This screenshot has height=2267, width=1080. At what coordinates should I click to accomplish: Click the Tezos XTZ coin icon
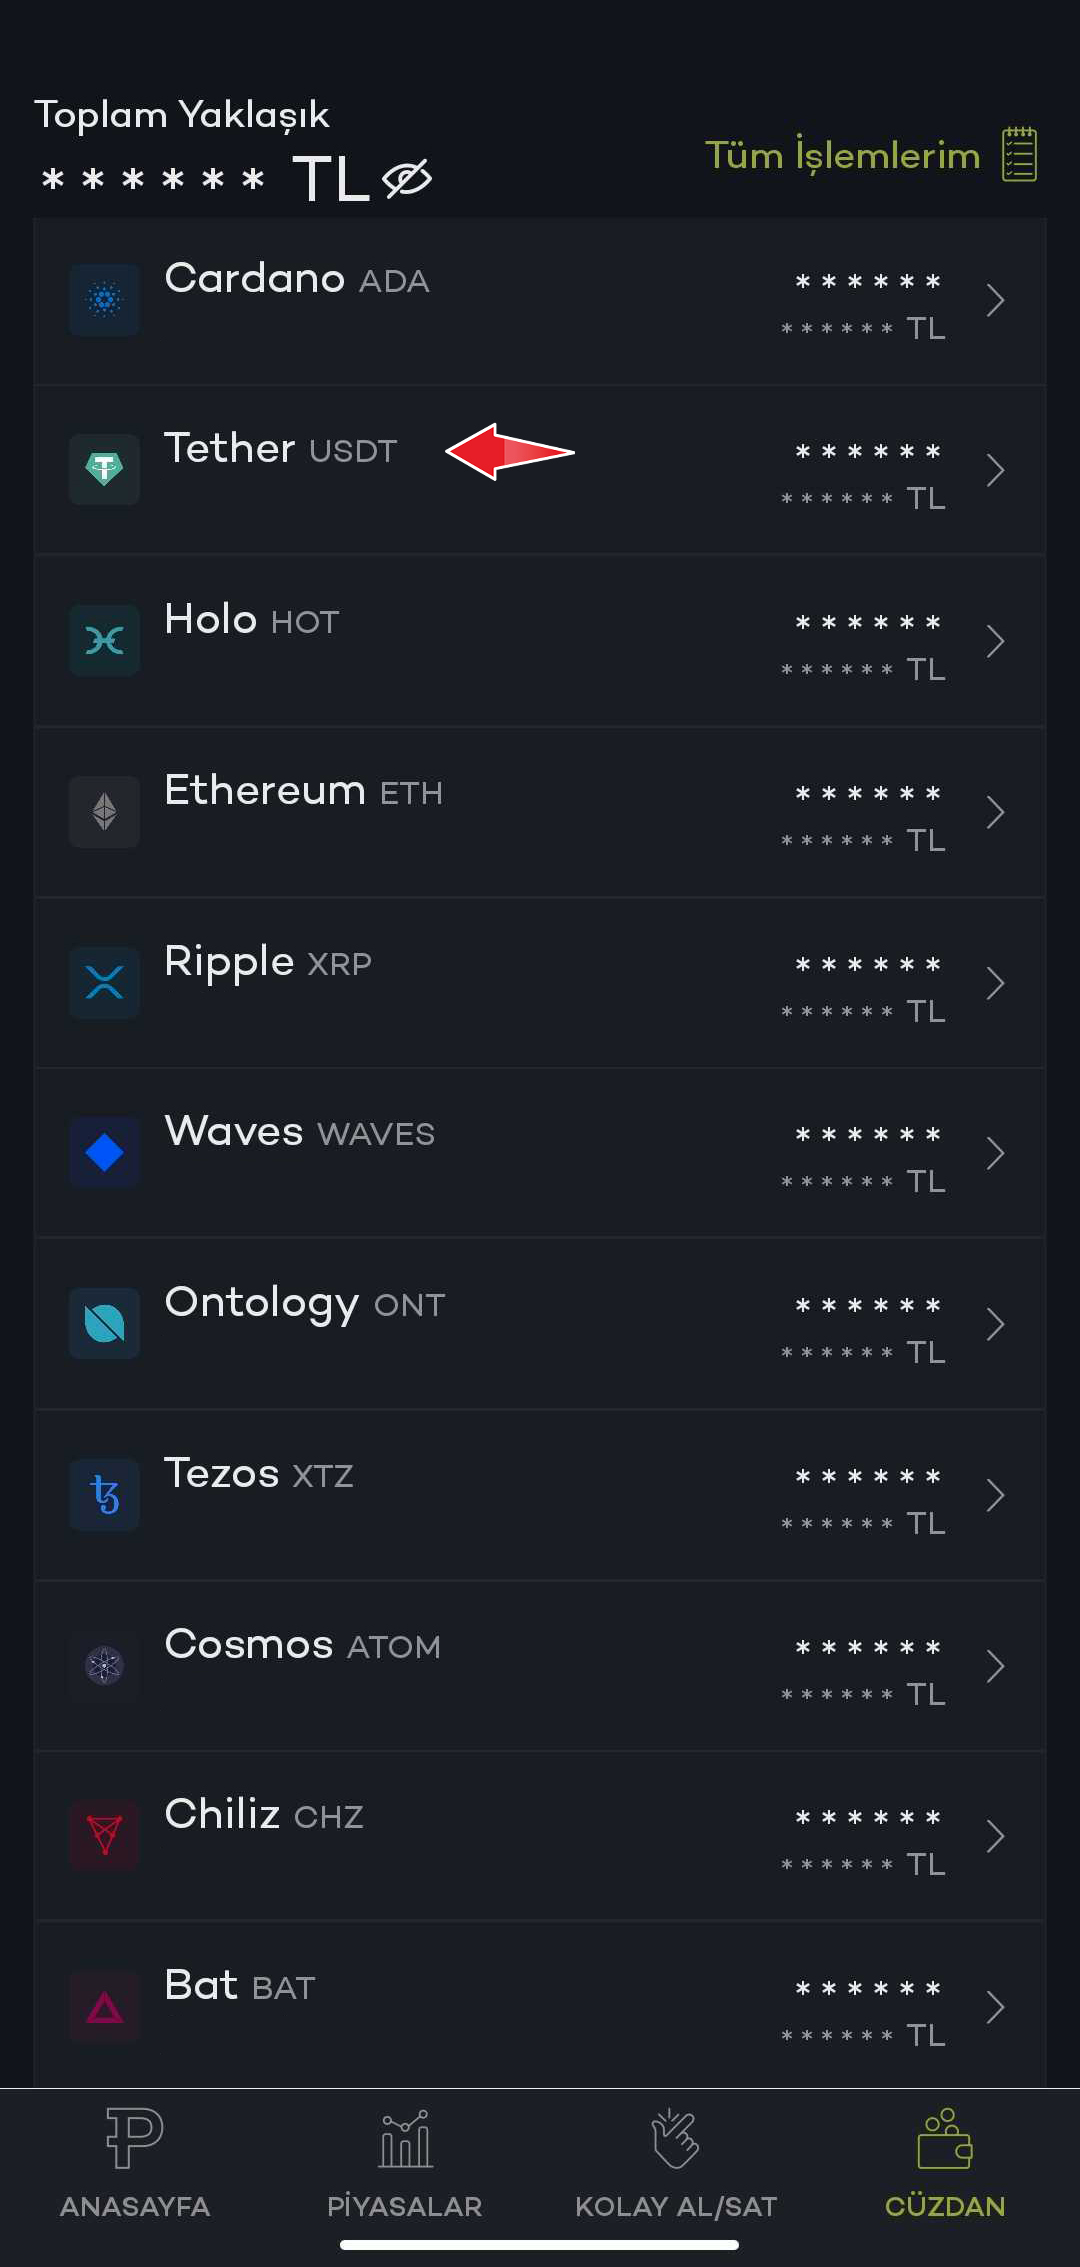click(104, 1494)
